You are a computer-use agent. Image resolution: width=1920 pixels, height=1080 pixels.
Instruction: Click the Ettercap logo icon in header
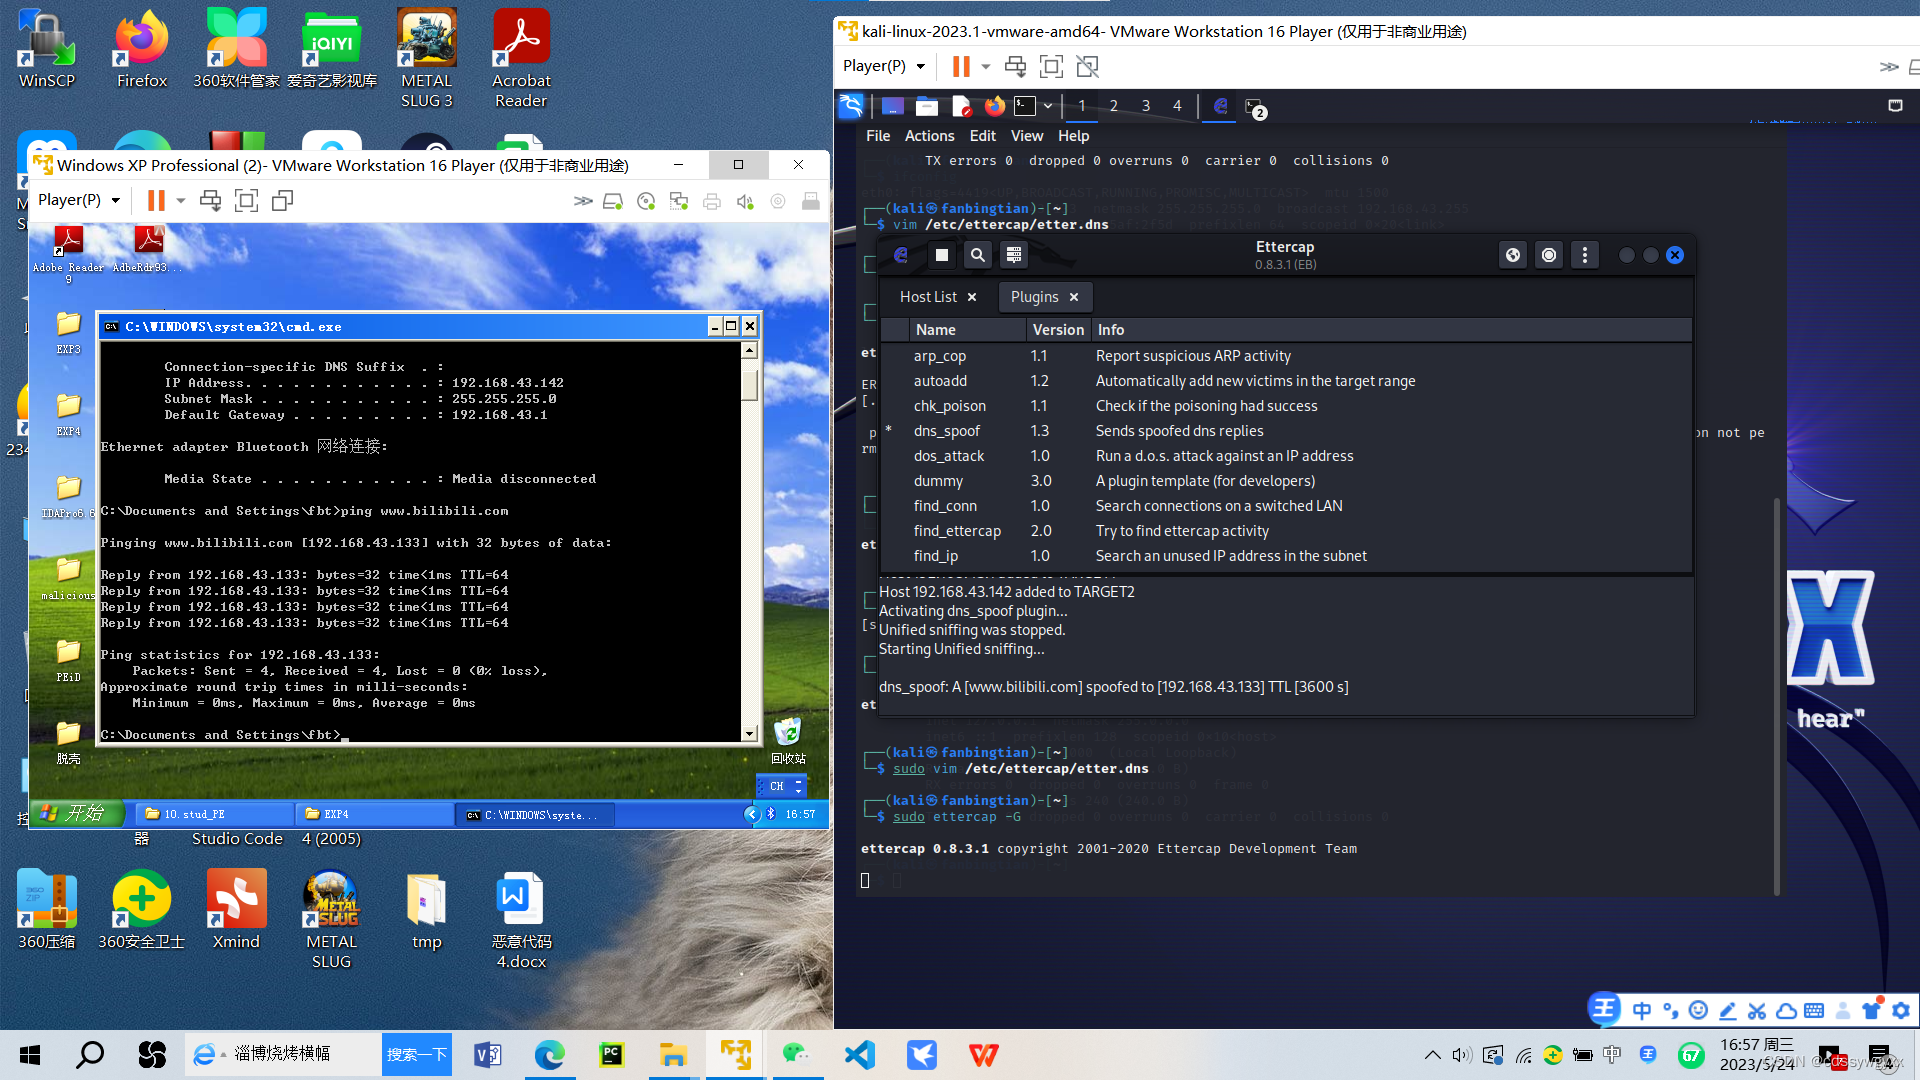pyautogui.click(x=901, y=255)
